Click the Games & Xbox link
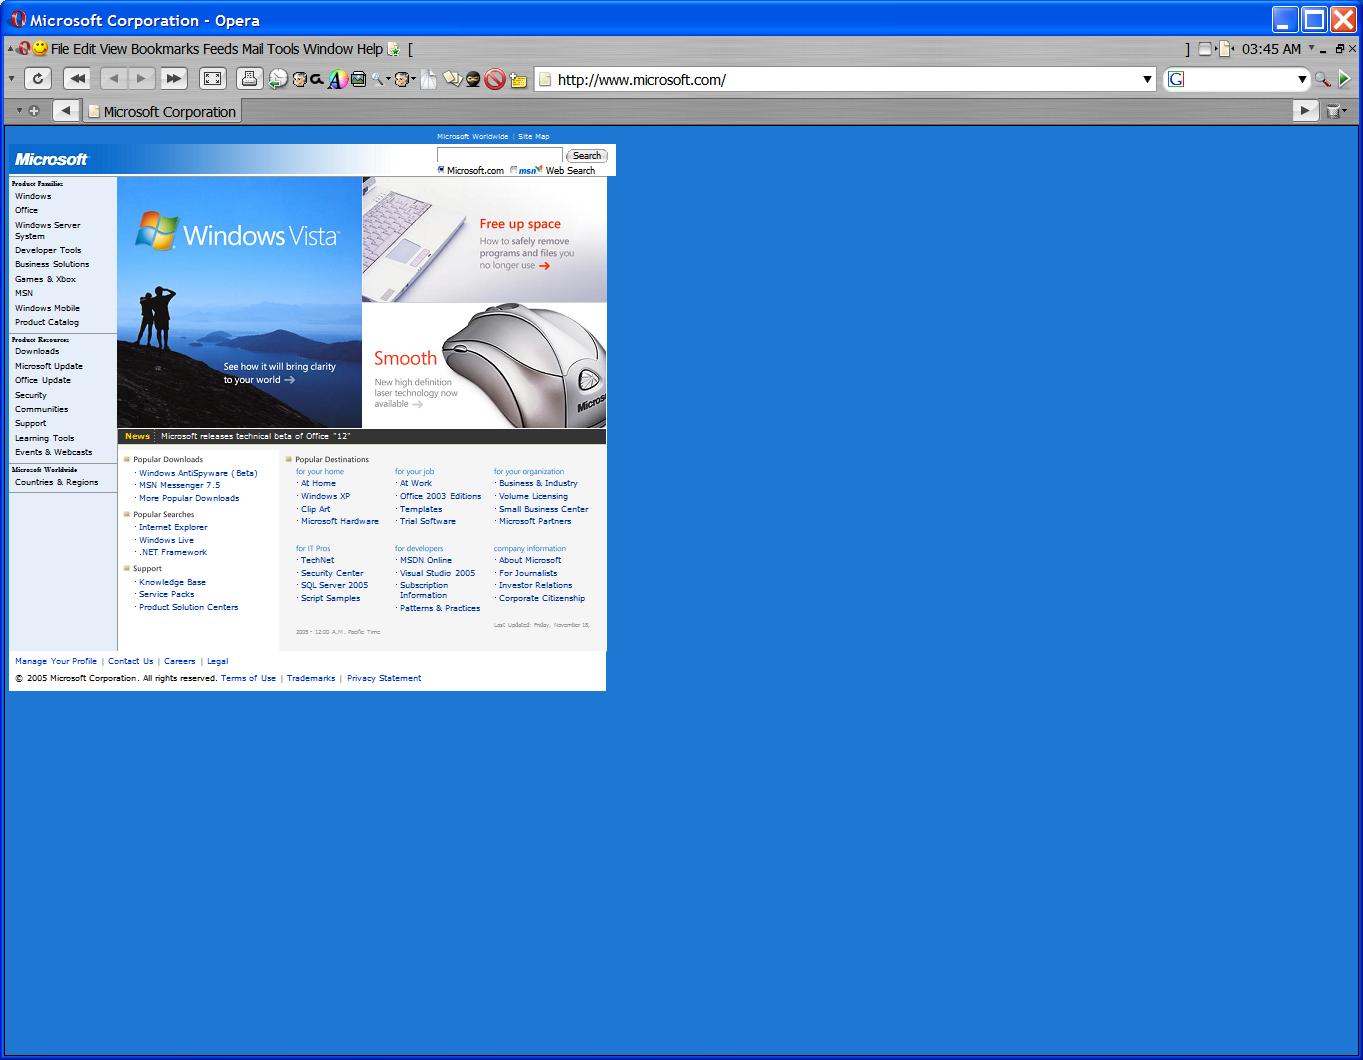Image resolution: width=1363 pixels, height=1060 pixels. (45, 279)
